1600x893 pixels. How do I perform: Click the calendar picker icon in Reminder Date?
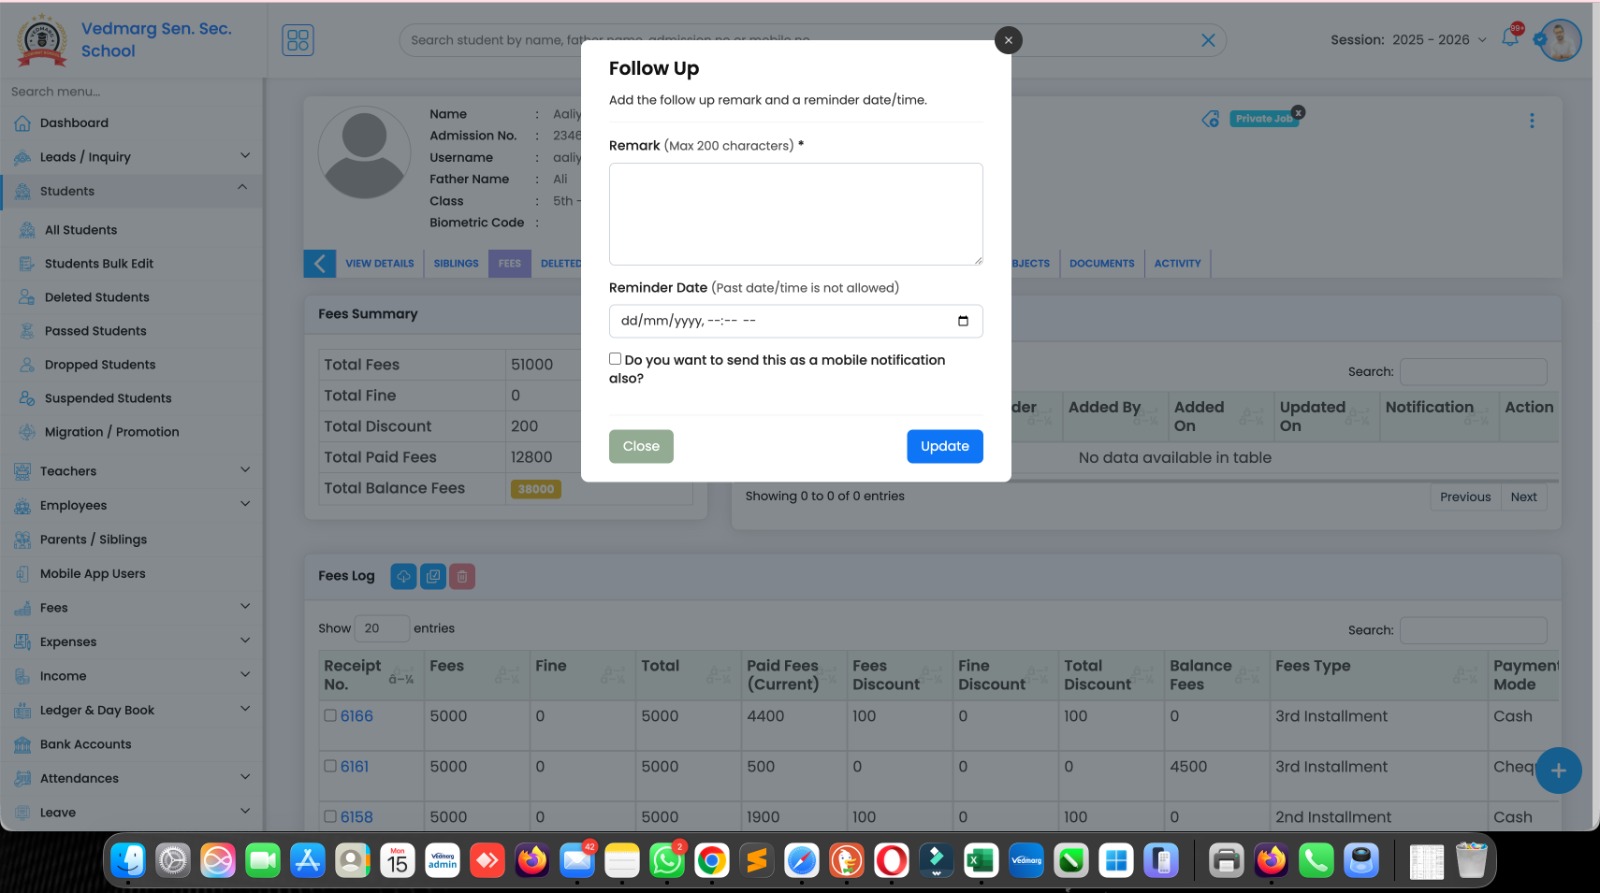[x=962, y=321]
